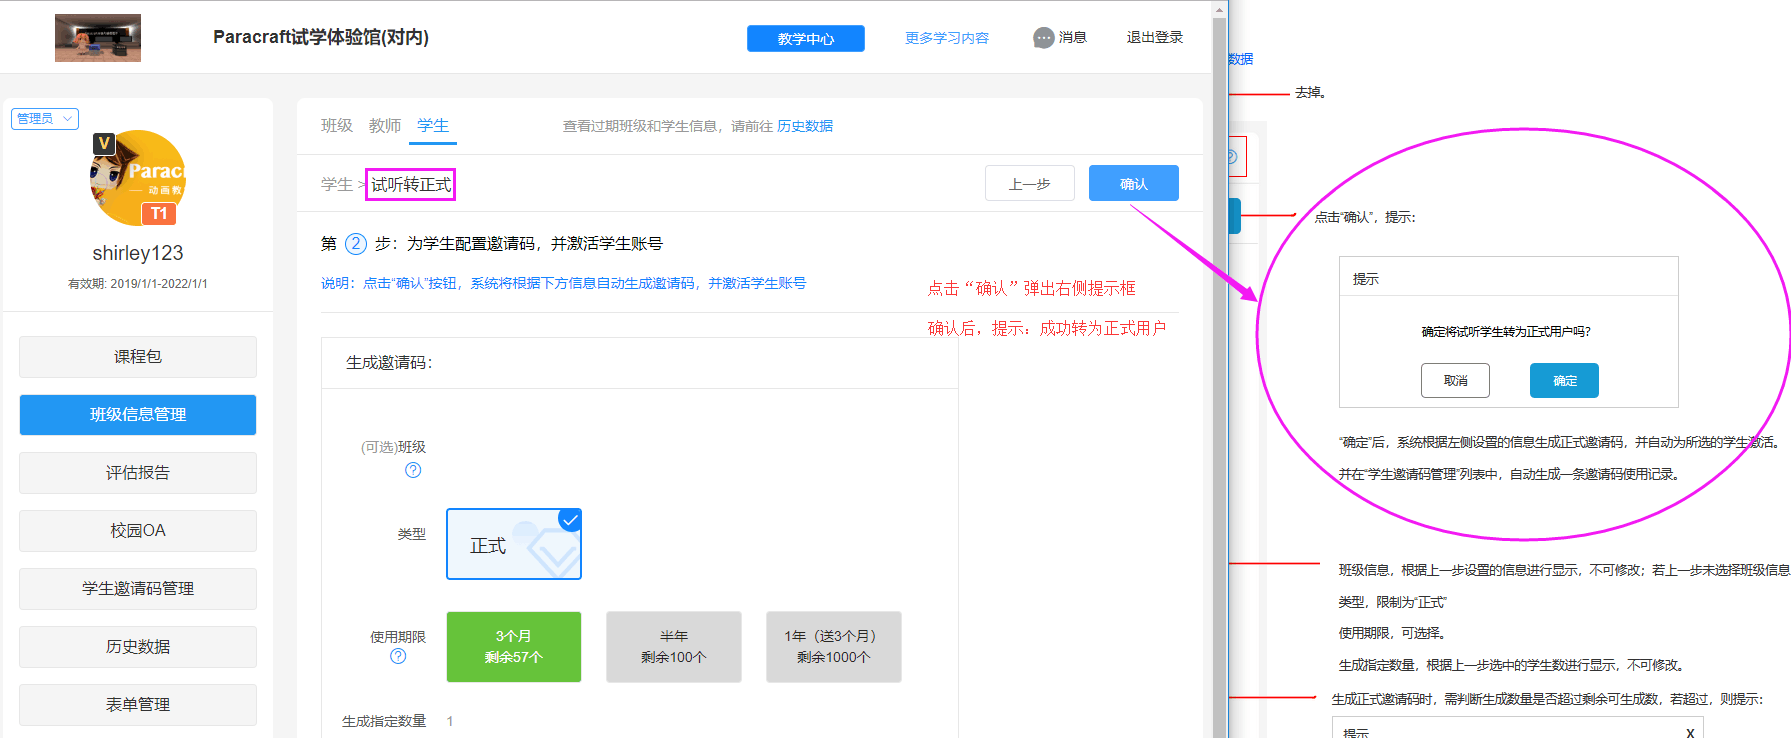Click the shirley123 user avatar
This screenshot has width=1791, height=738.
(x=138, y=178)
